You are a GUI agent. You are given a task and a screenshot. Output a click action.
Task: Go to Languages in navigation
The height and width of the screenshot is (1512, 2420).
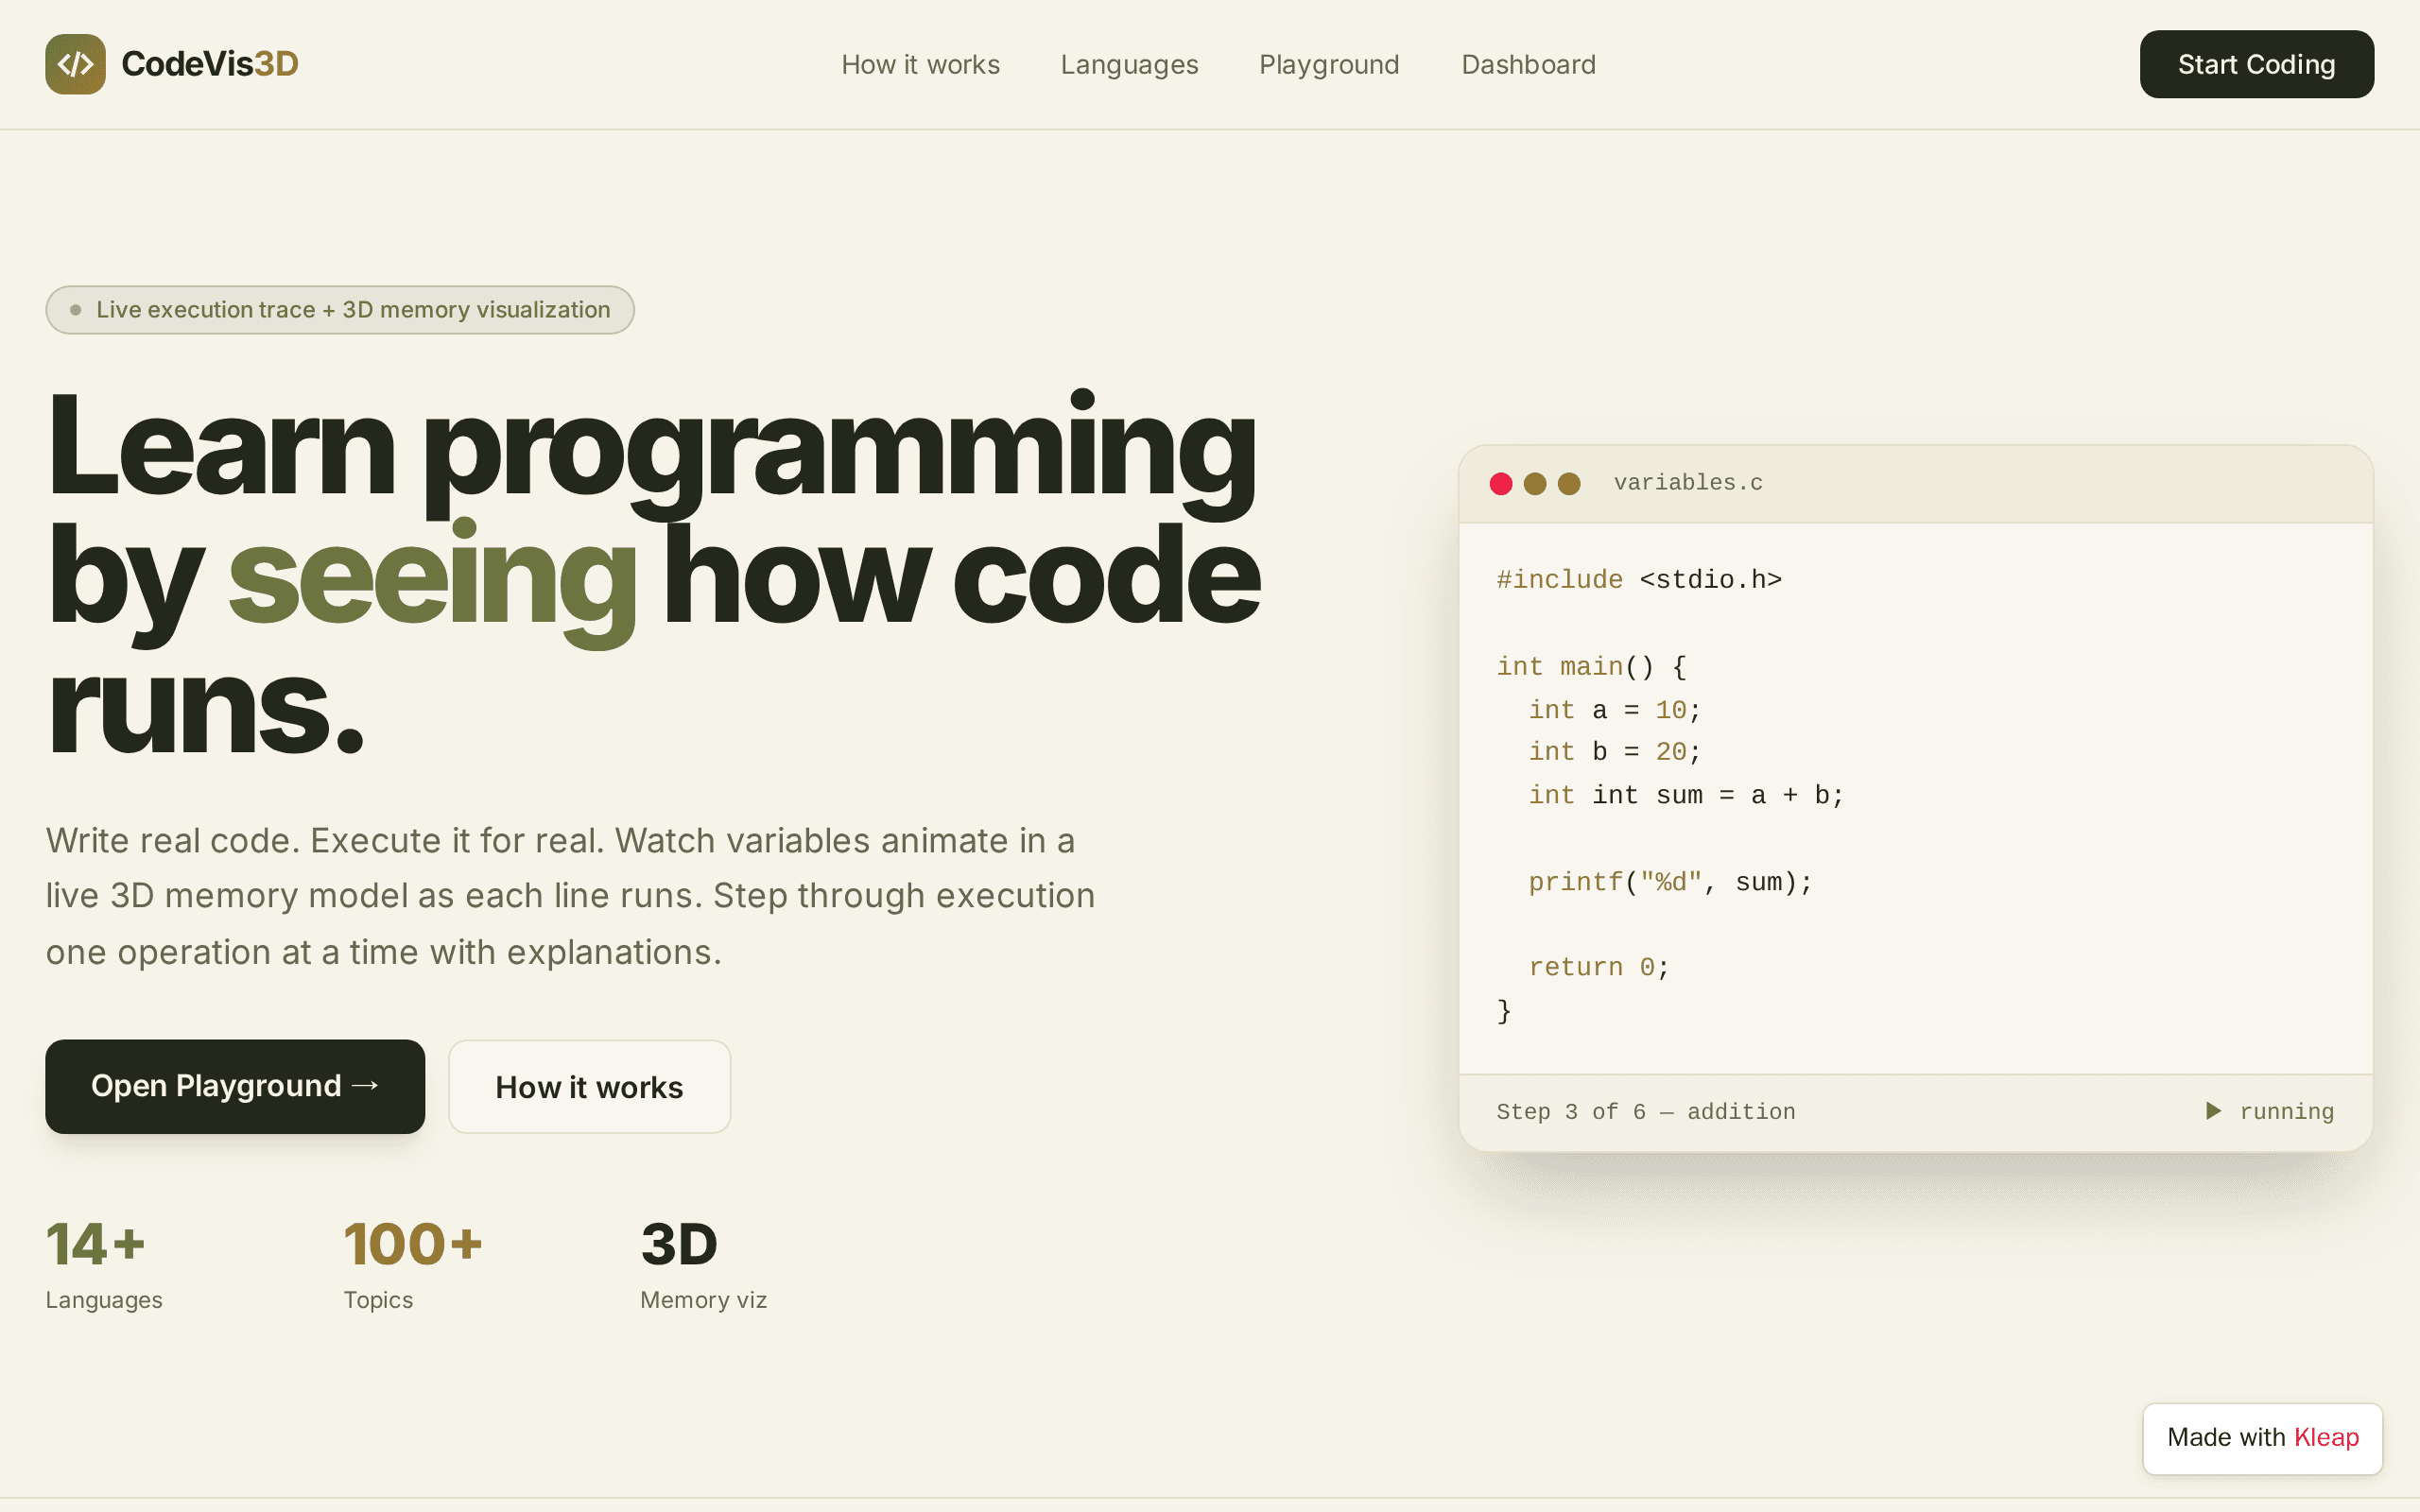(1129, 64)
